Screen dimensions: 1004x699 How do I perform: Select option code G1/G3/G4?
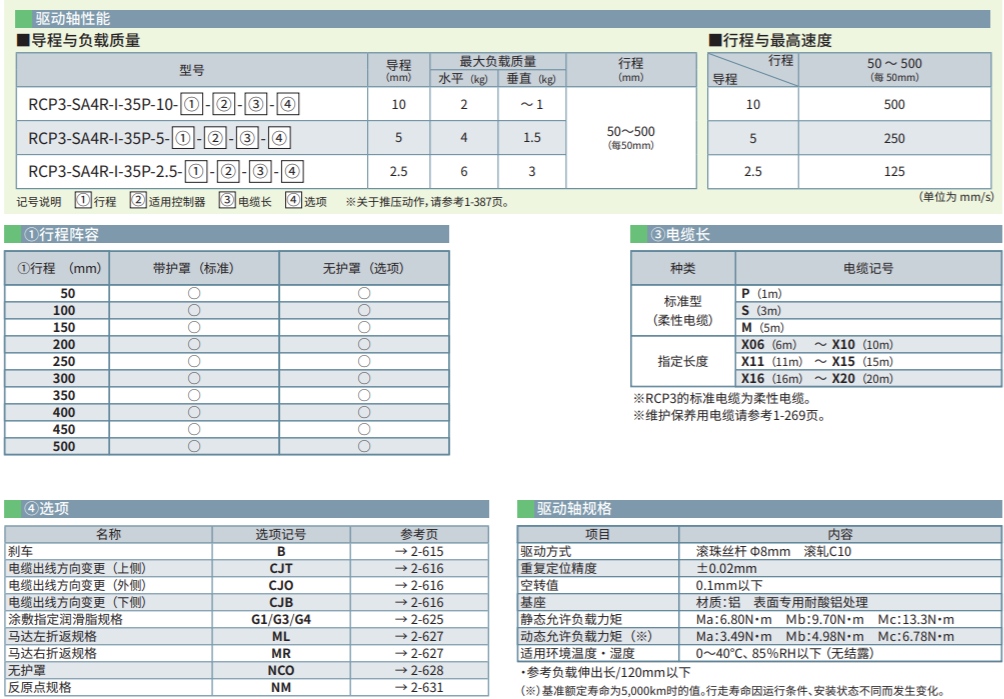point(280,620)
